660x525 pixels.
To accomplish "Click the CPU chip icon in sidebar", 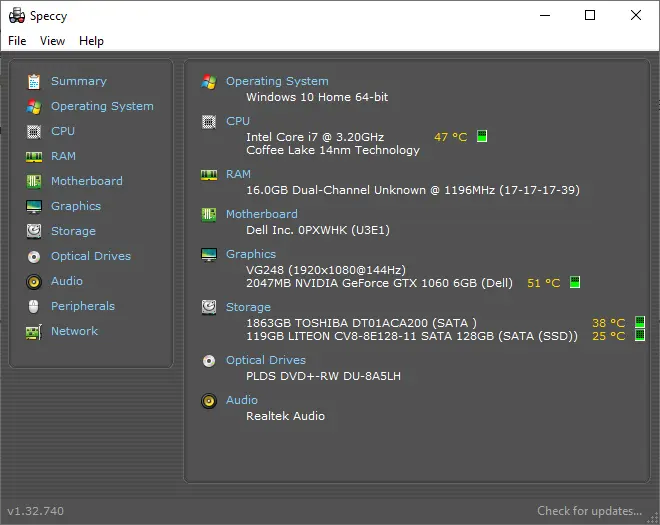I will [x=34, y=132].
